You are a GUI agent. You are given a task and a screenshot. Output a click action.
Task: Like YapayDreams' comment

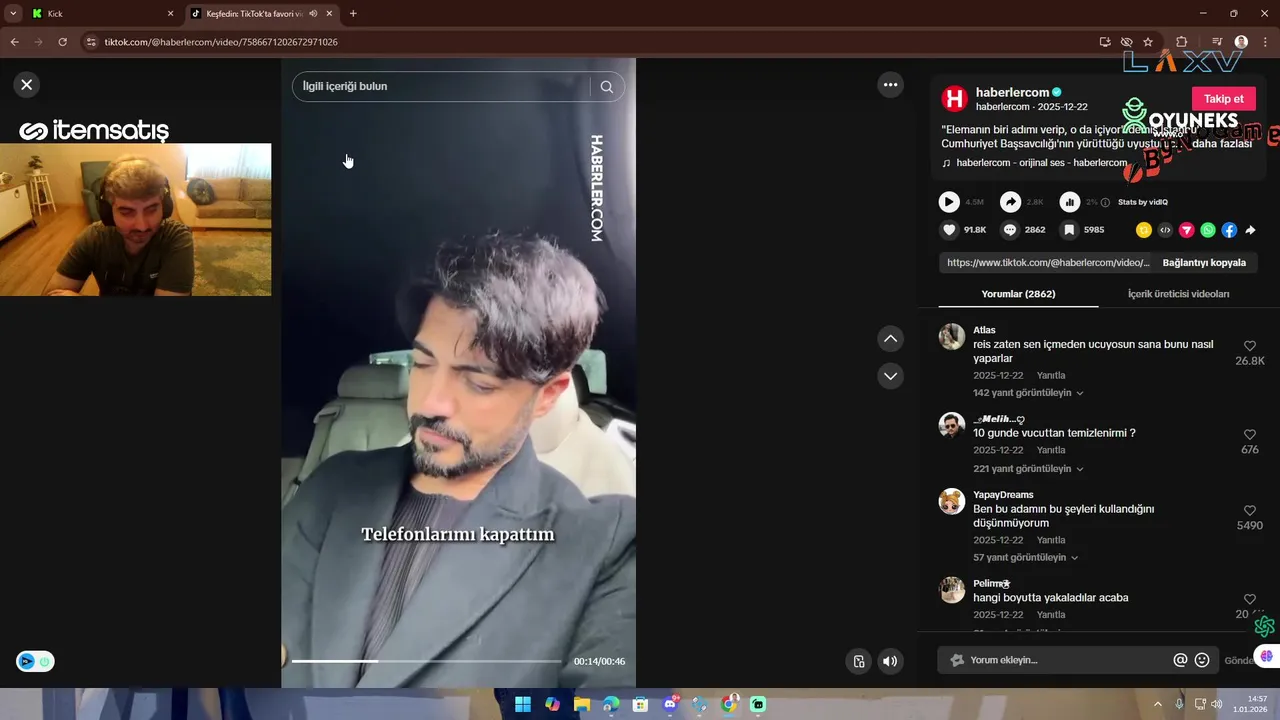(1250, 511)
